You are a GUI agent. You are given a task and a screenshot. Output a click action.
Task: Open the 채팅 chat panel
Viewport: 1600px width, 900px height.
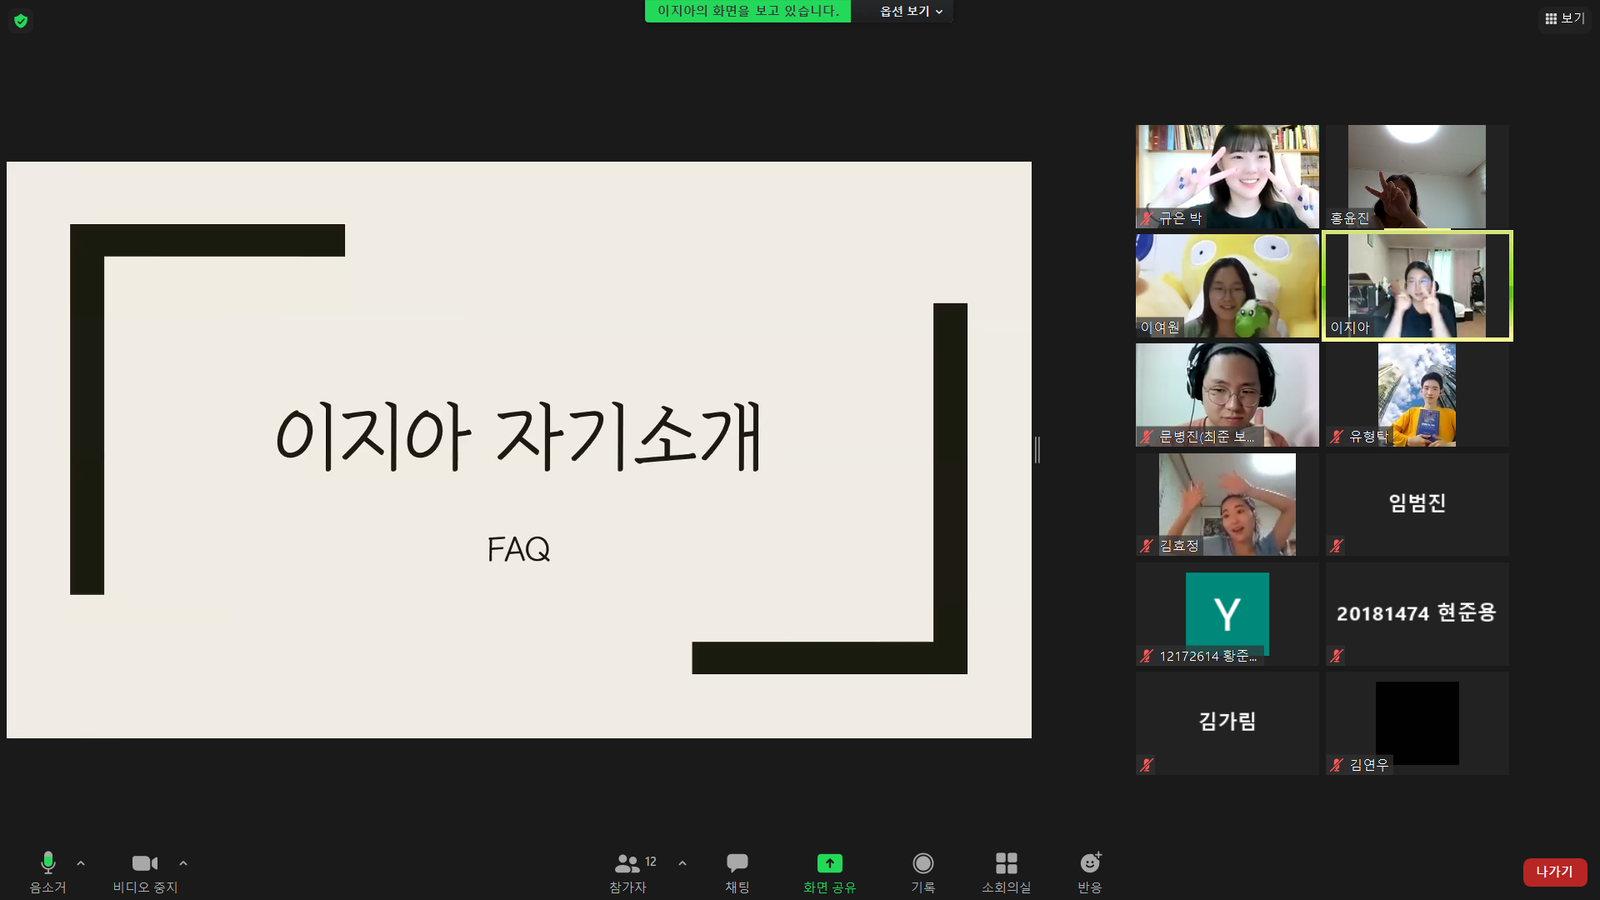tap(737, 872)
